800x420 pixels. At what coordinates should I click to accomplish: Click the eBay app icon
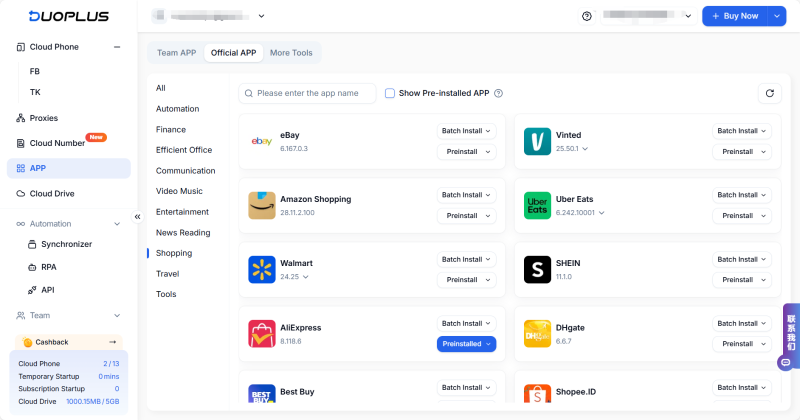point(261,142)
